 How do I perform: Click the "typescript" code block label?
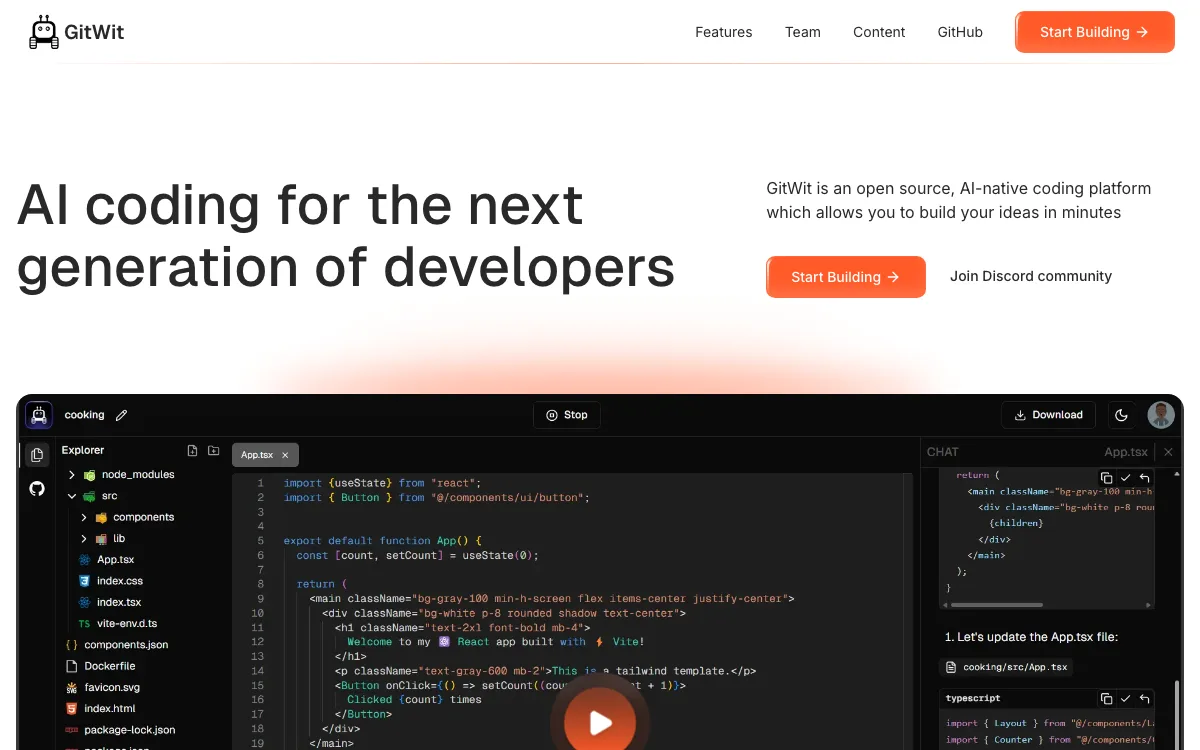973,698
